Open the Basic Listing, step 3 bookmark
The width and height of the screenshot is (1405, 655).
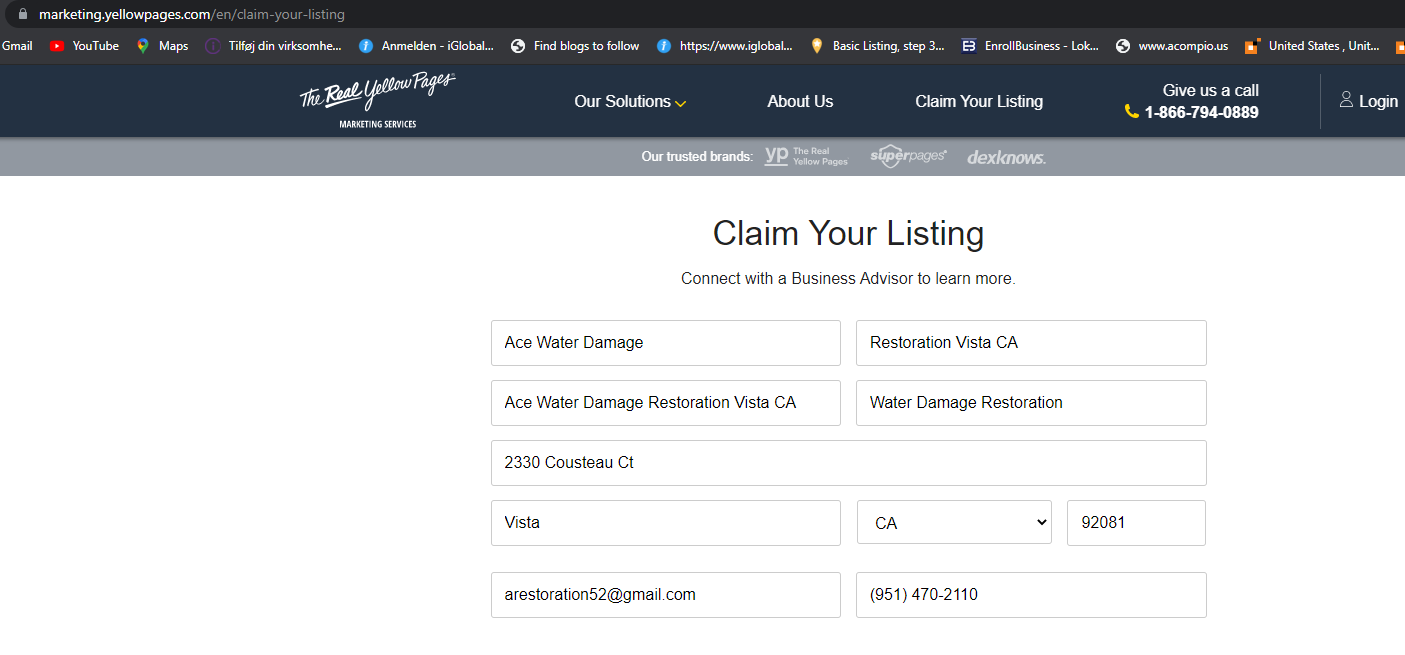pyautogui.click(x=877, y=46)
